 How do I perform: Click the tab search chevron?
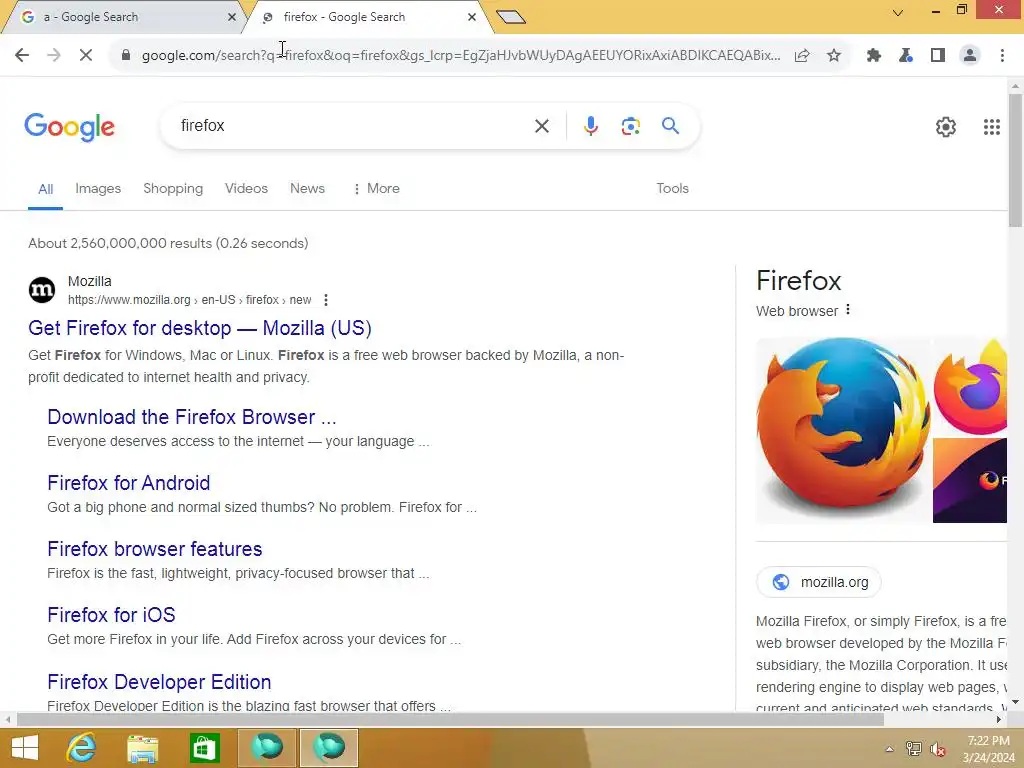898,13
